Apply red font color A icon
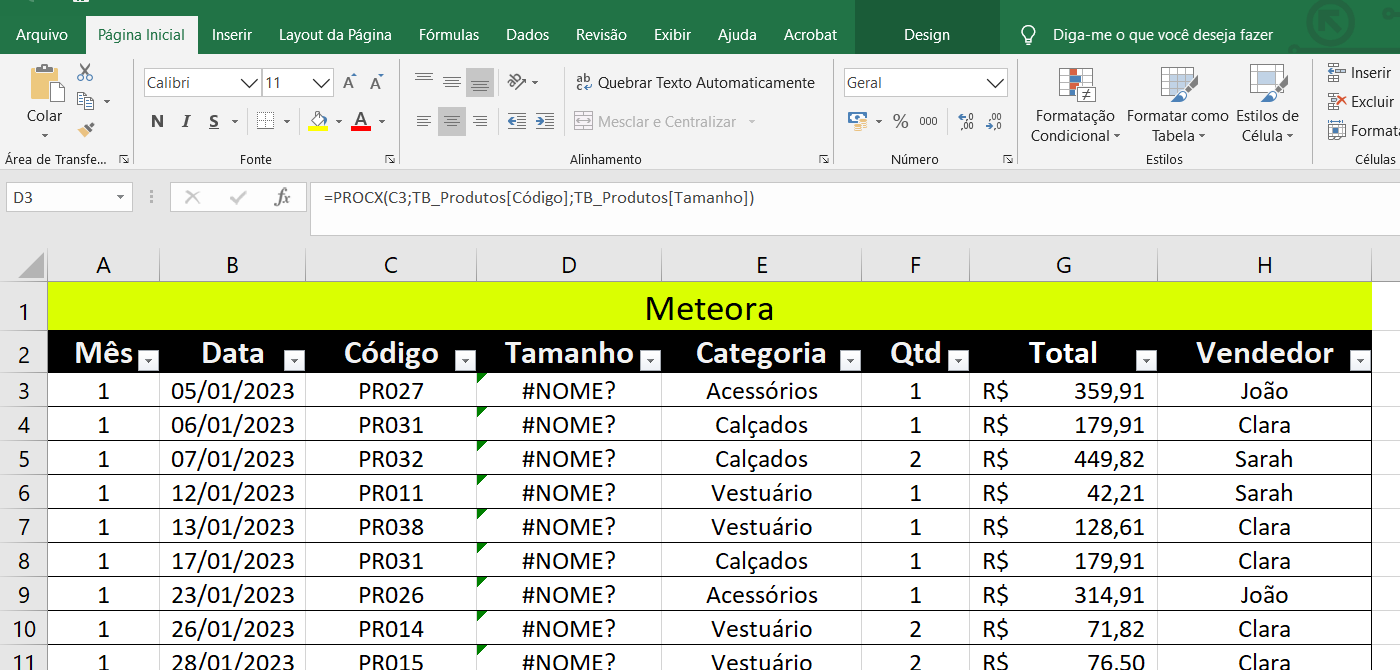 coord(361,121)
